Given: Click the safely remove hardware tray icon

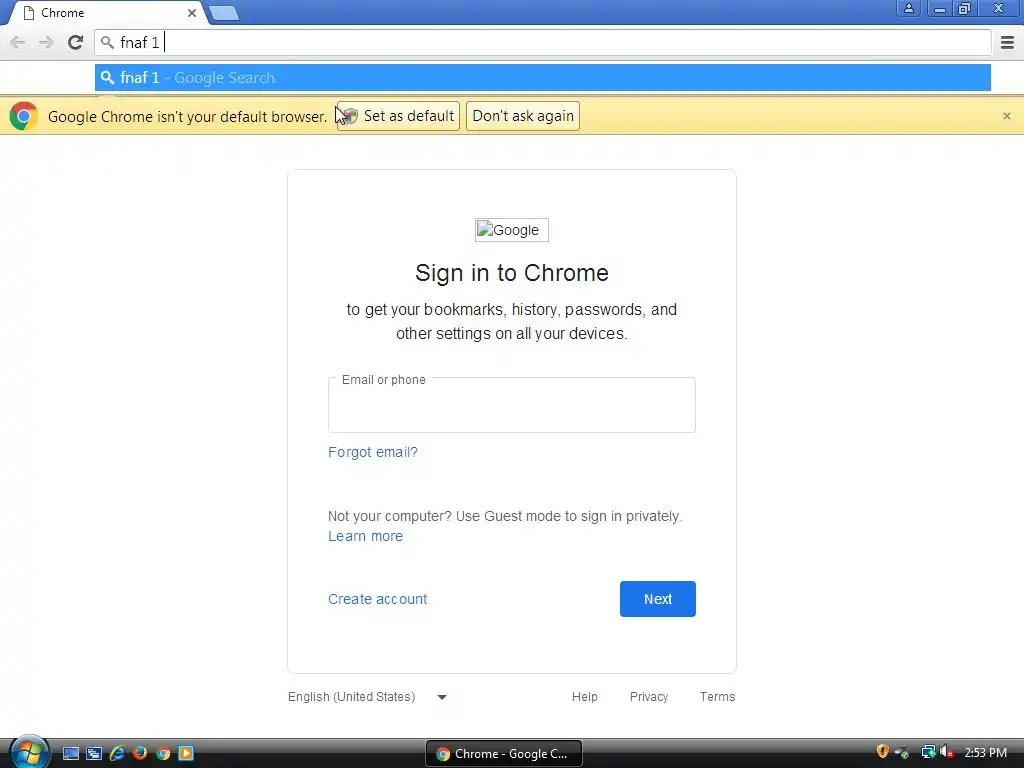Looking at the screenshot, I should [x=903, y=753].
